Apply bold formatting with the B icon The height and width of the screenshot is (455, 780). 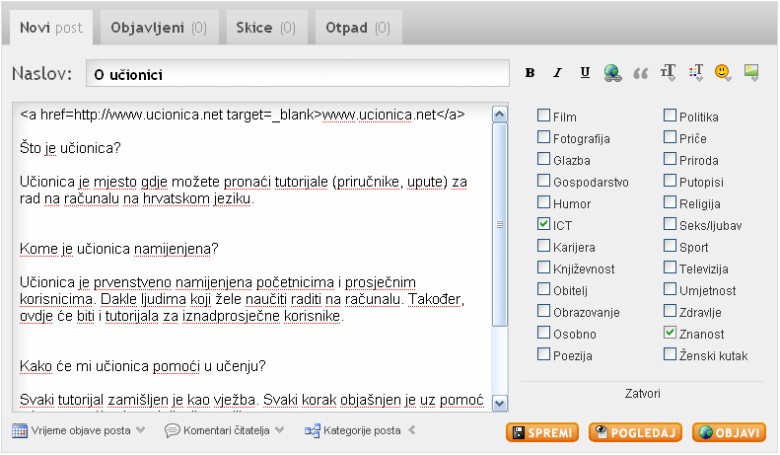coord(530,73)
